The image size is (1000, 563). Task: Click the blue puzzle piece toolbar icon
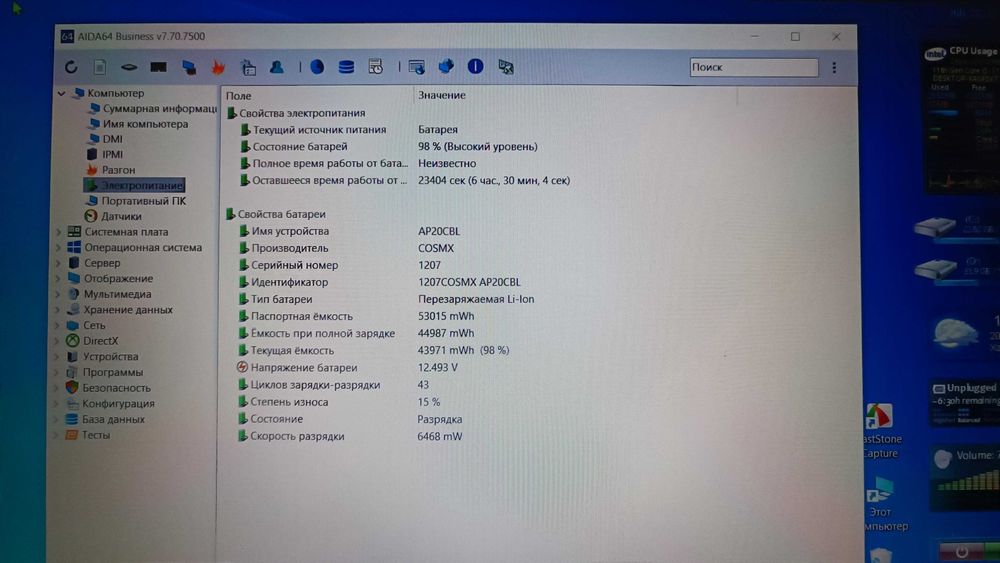tap(446, 66)
